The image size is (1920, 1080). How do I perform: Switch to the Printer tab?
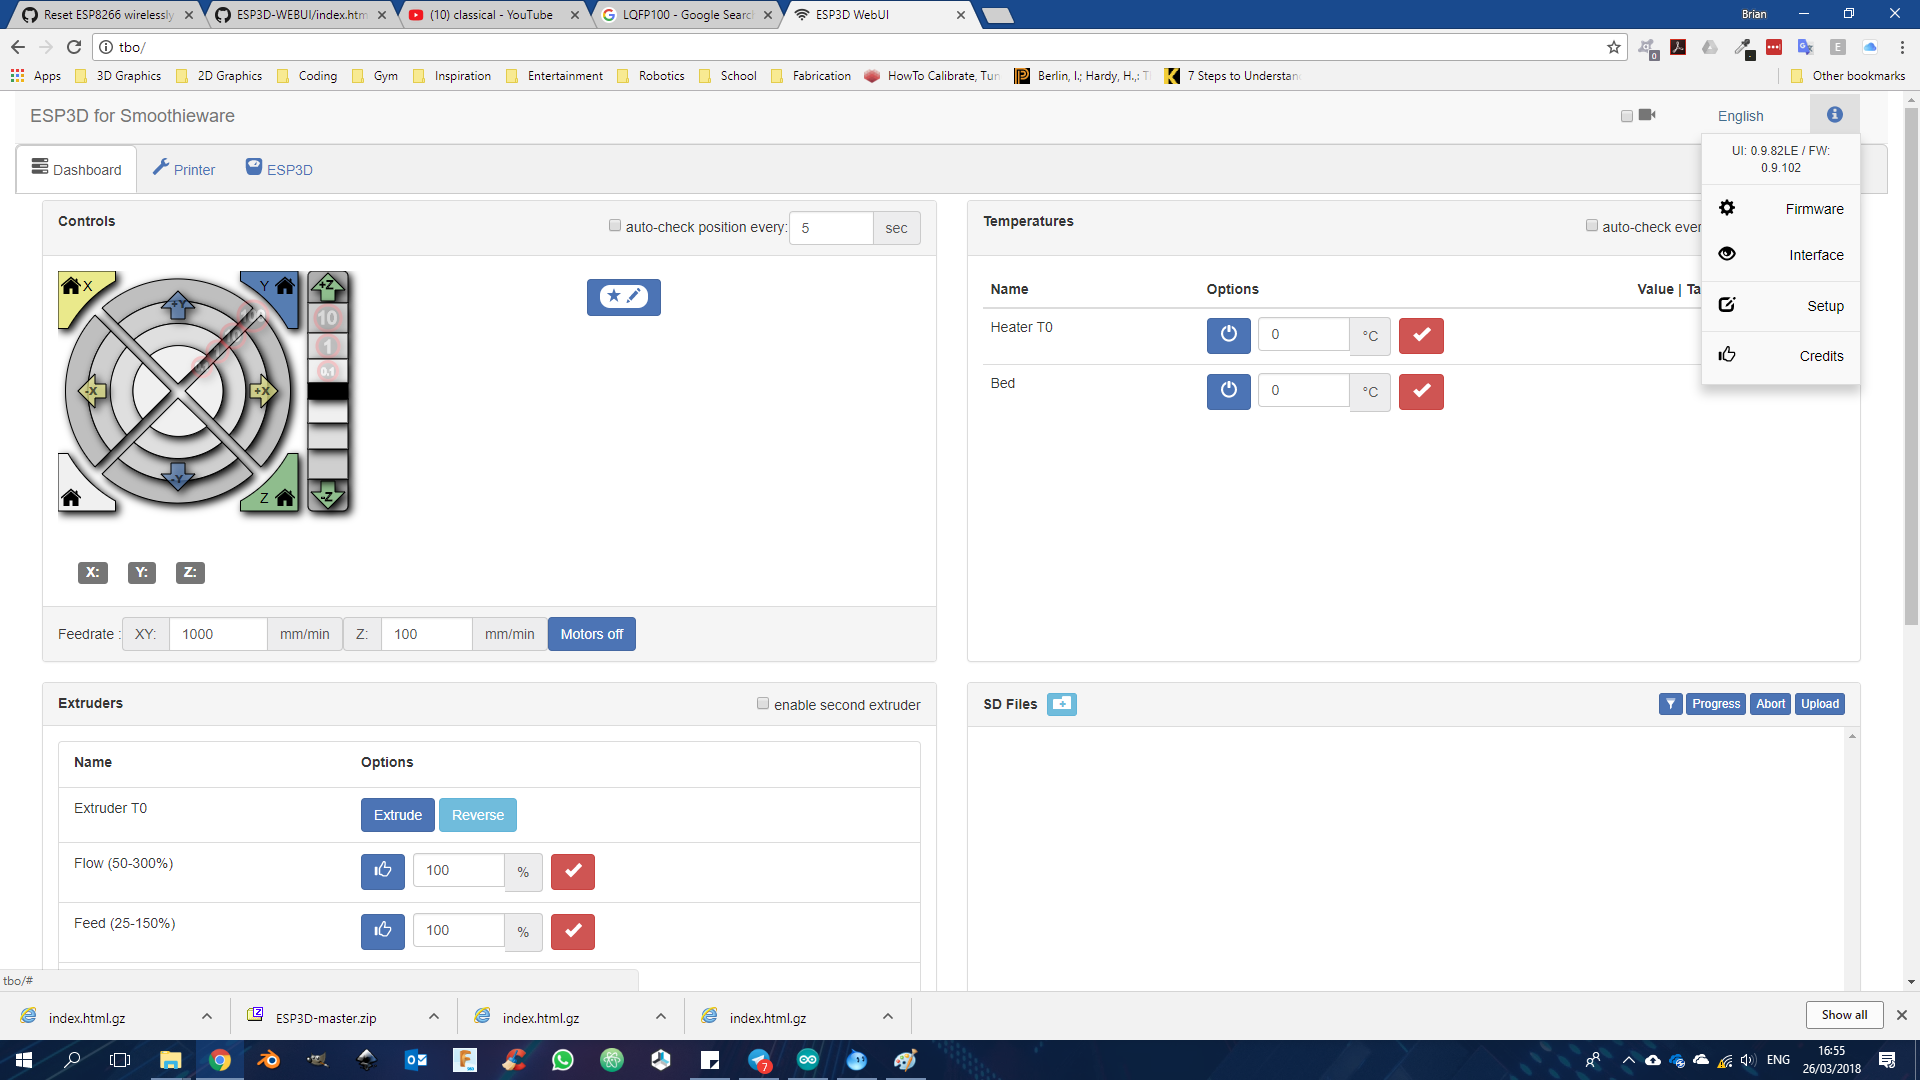(184, 168)
